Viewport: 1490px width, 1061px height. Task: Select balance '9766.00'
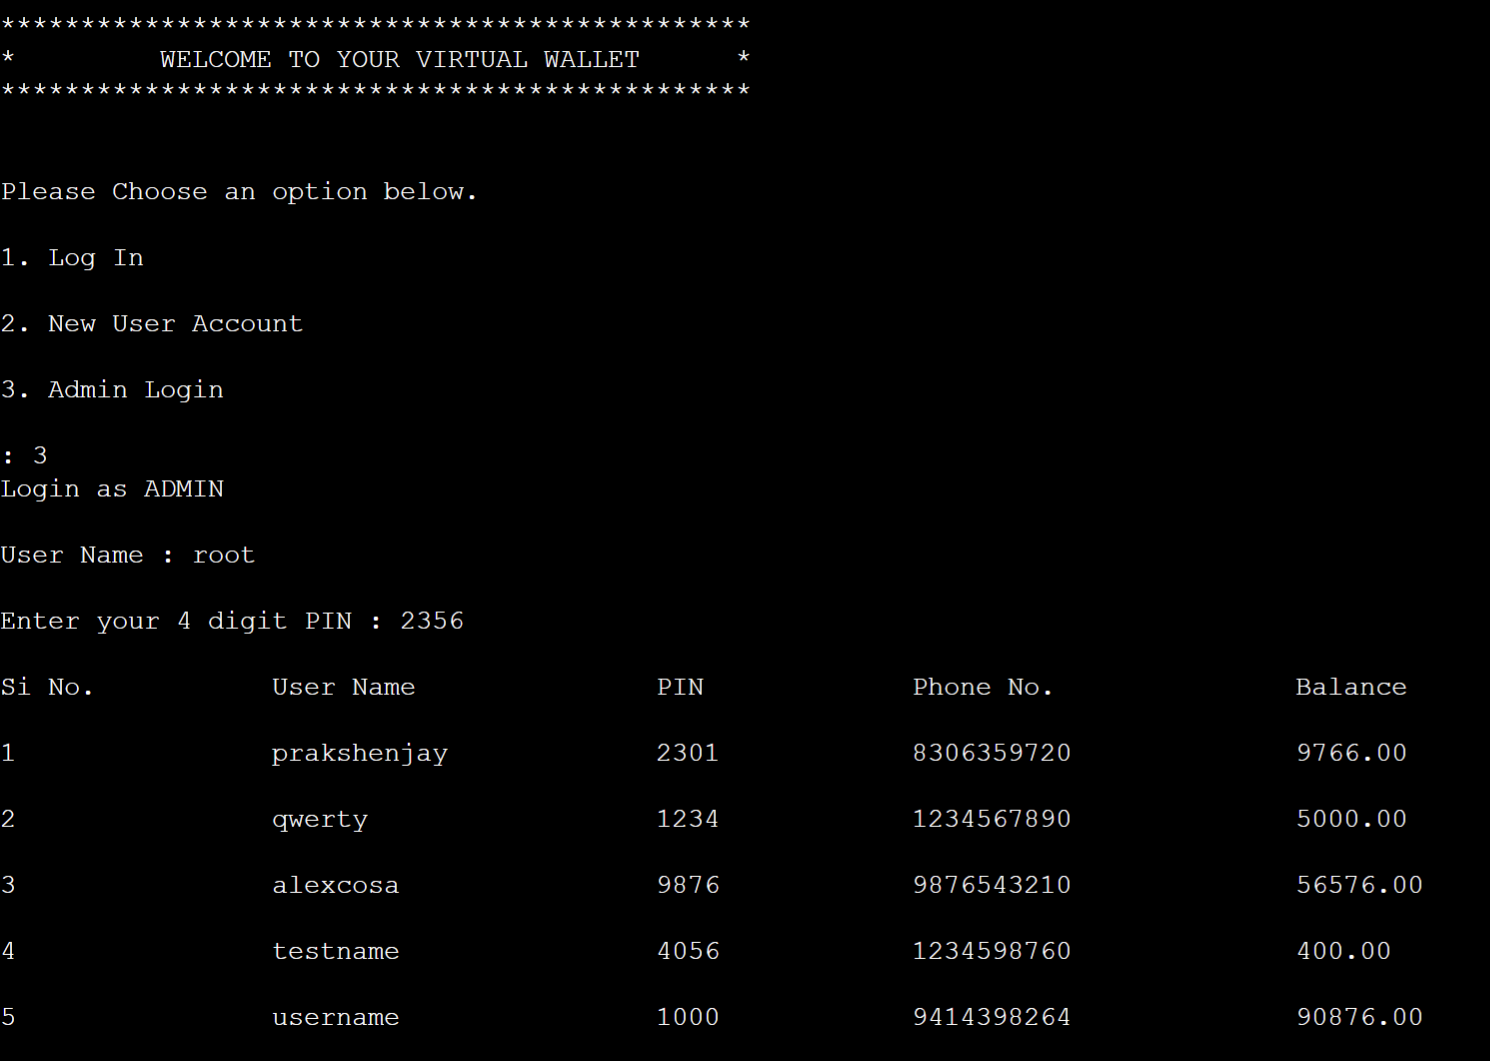[1352, 753]
